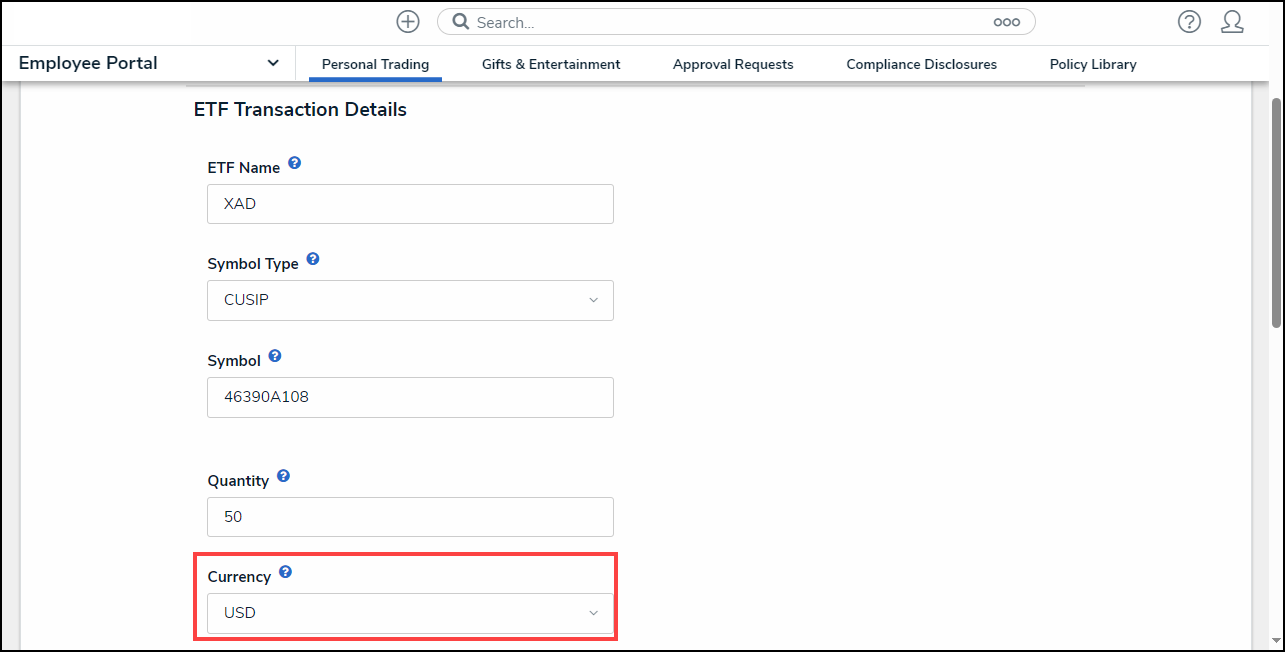1285x652 pixels.
Task: Select the Policy Library tab
Action: (x=1093, y=64)
